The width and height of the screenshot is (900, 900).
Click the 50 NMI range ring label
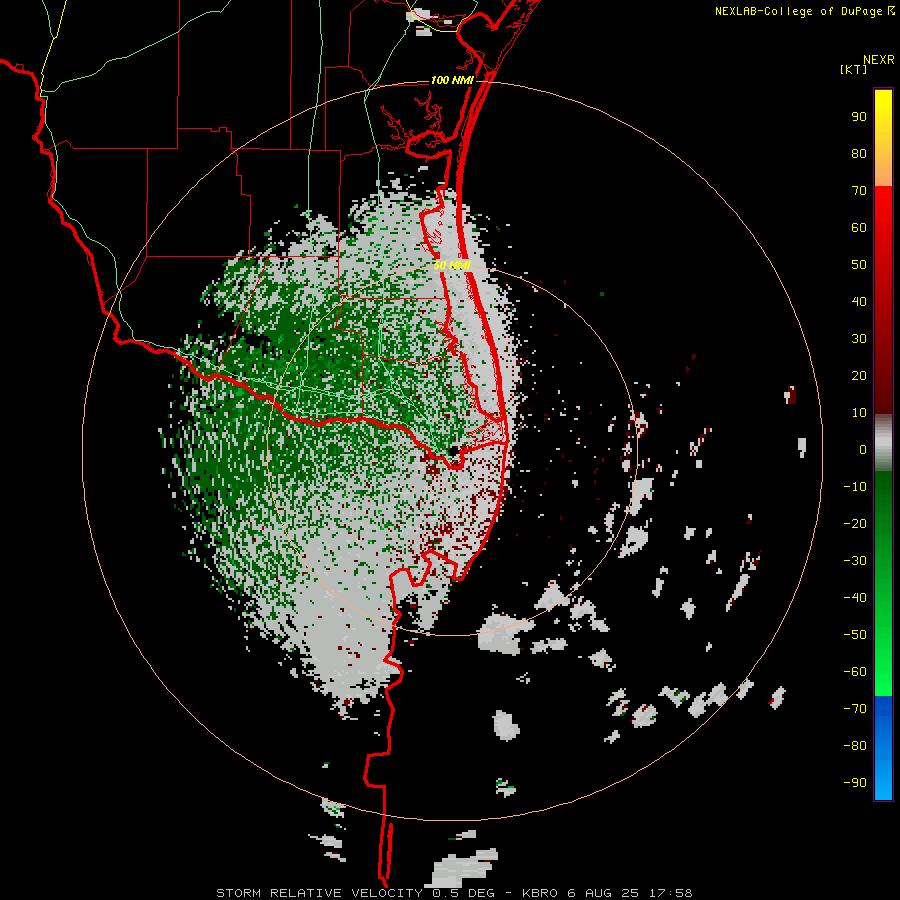452,265
